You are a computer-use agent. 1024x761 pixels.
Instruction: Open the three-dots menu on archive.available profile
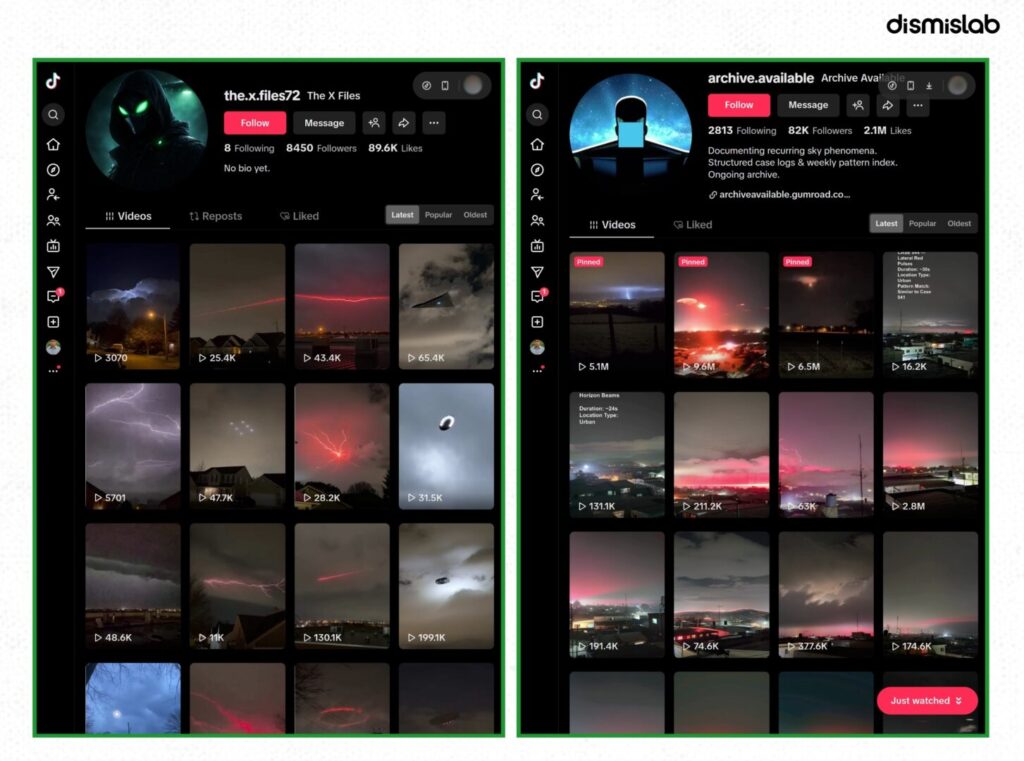918,105
